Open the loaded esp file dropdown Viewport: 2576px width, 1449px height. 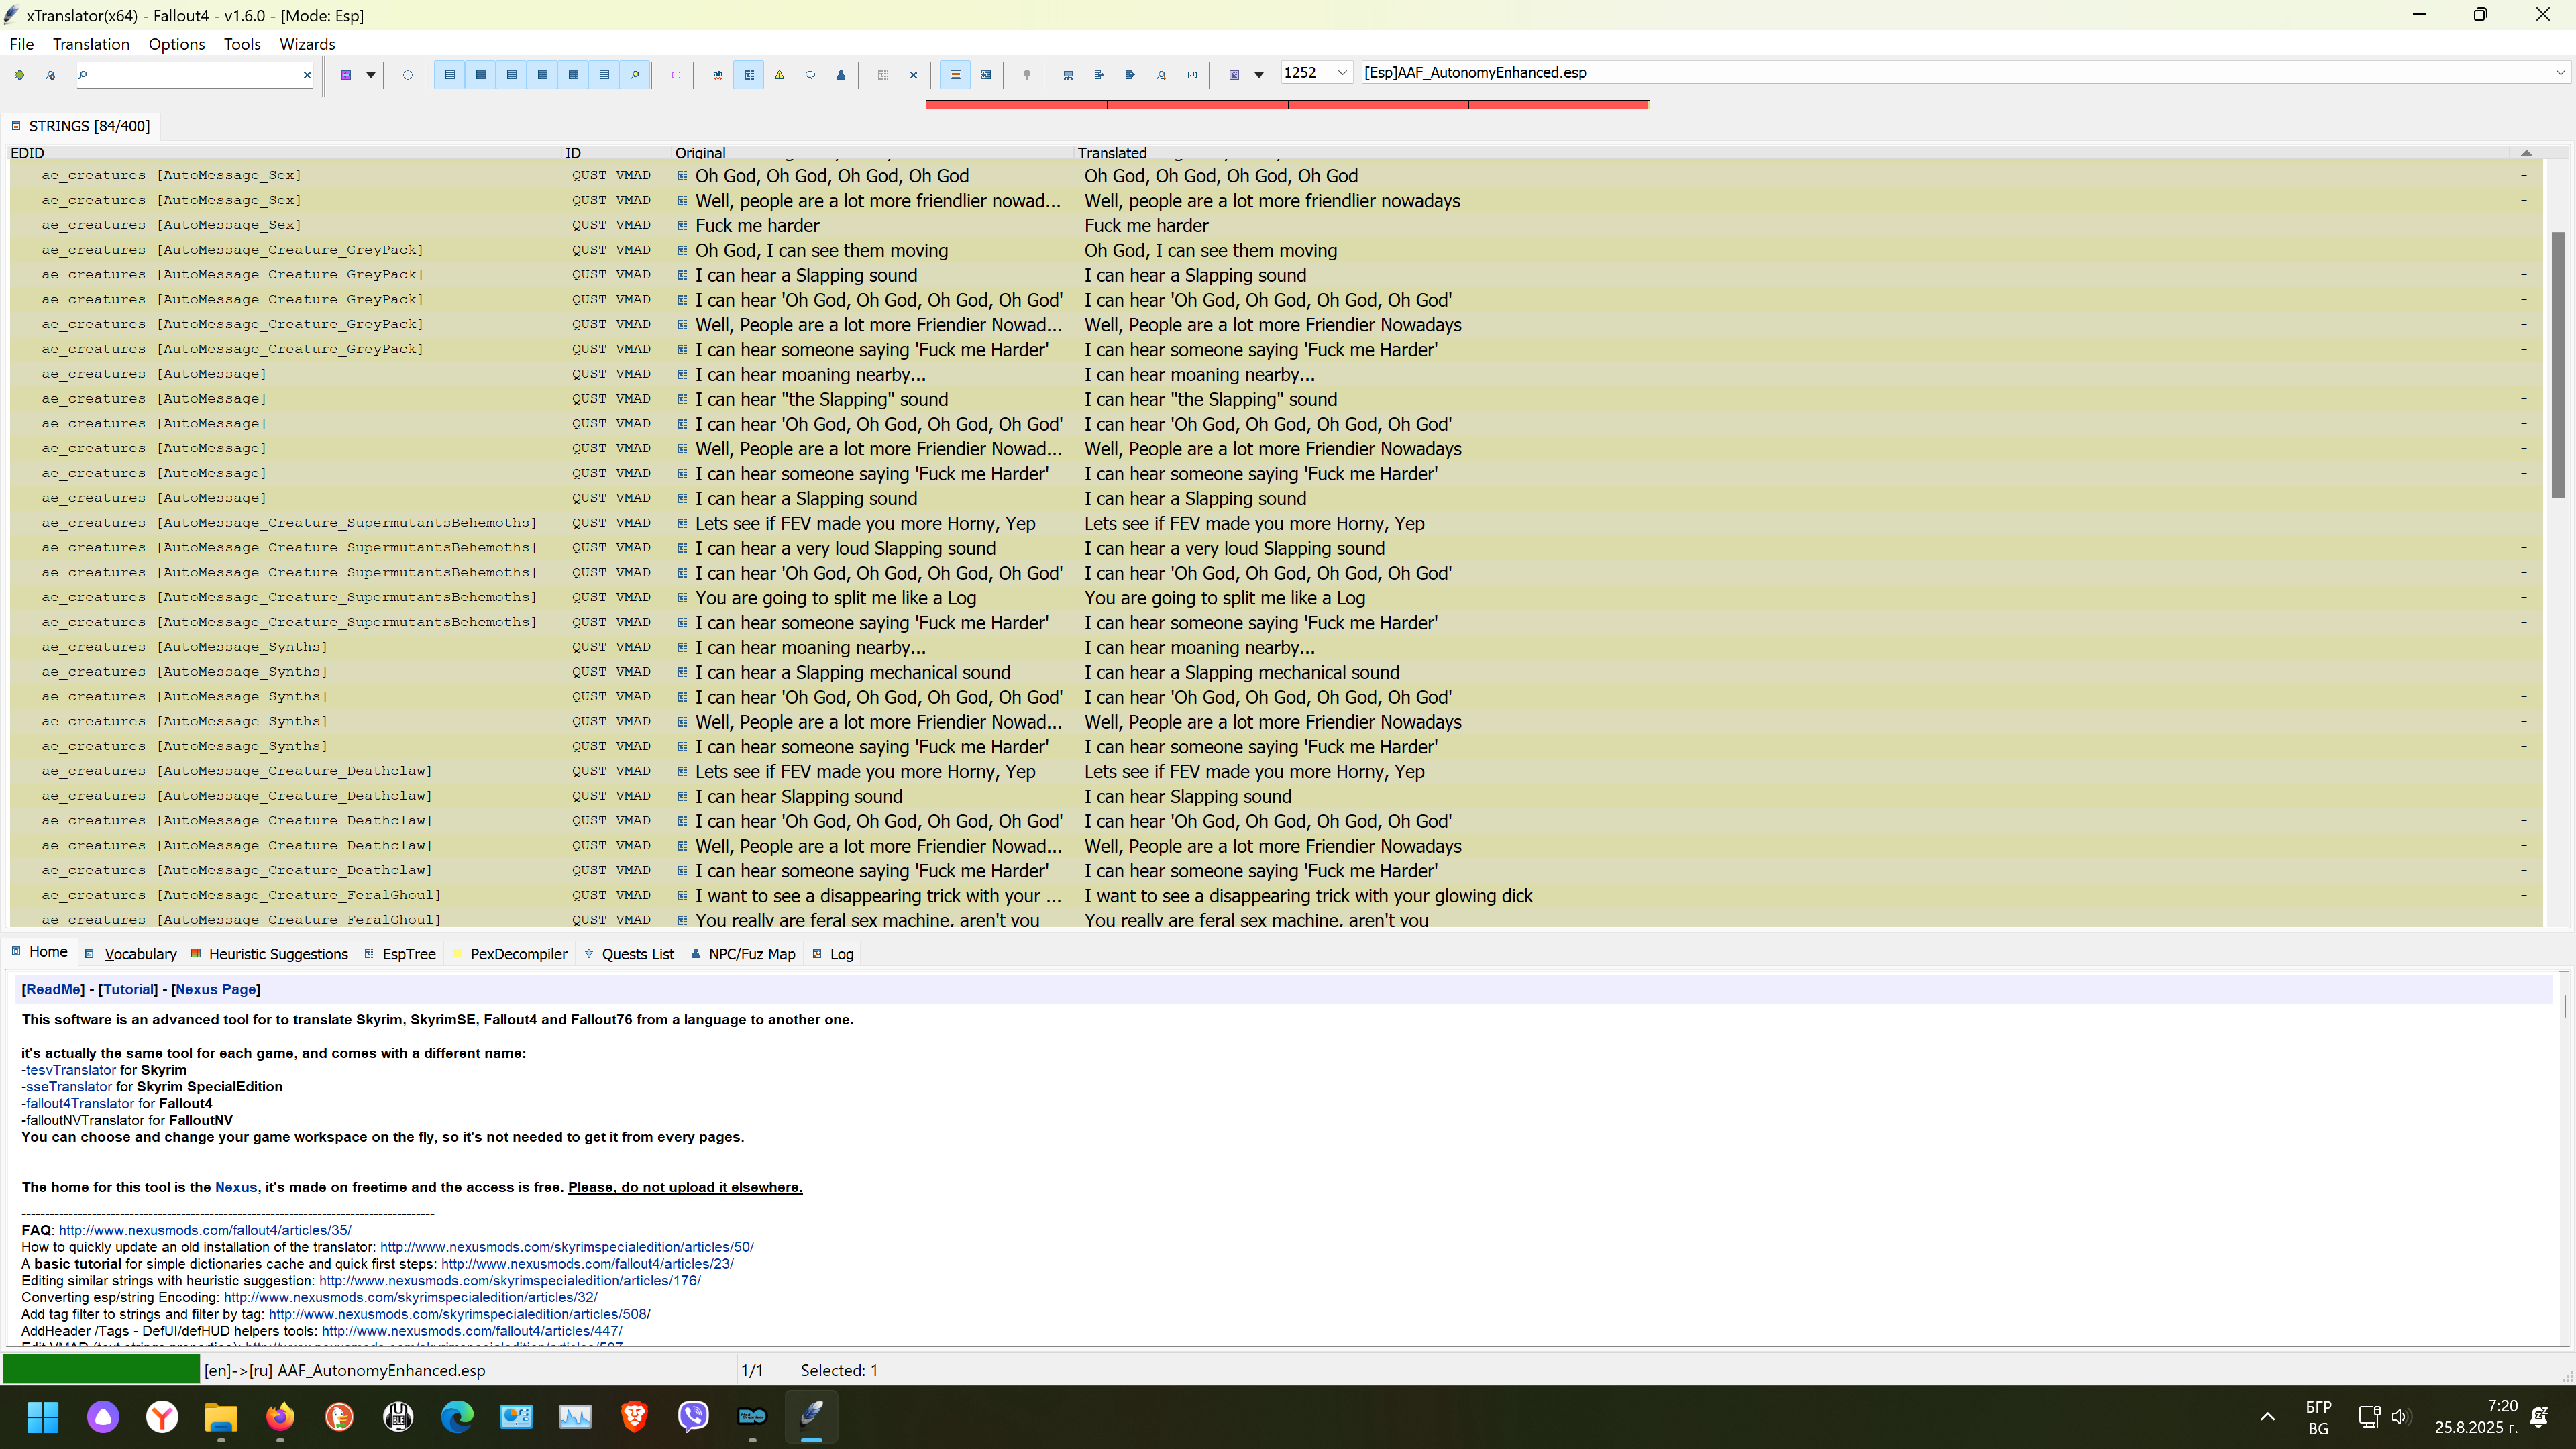2559,73
